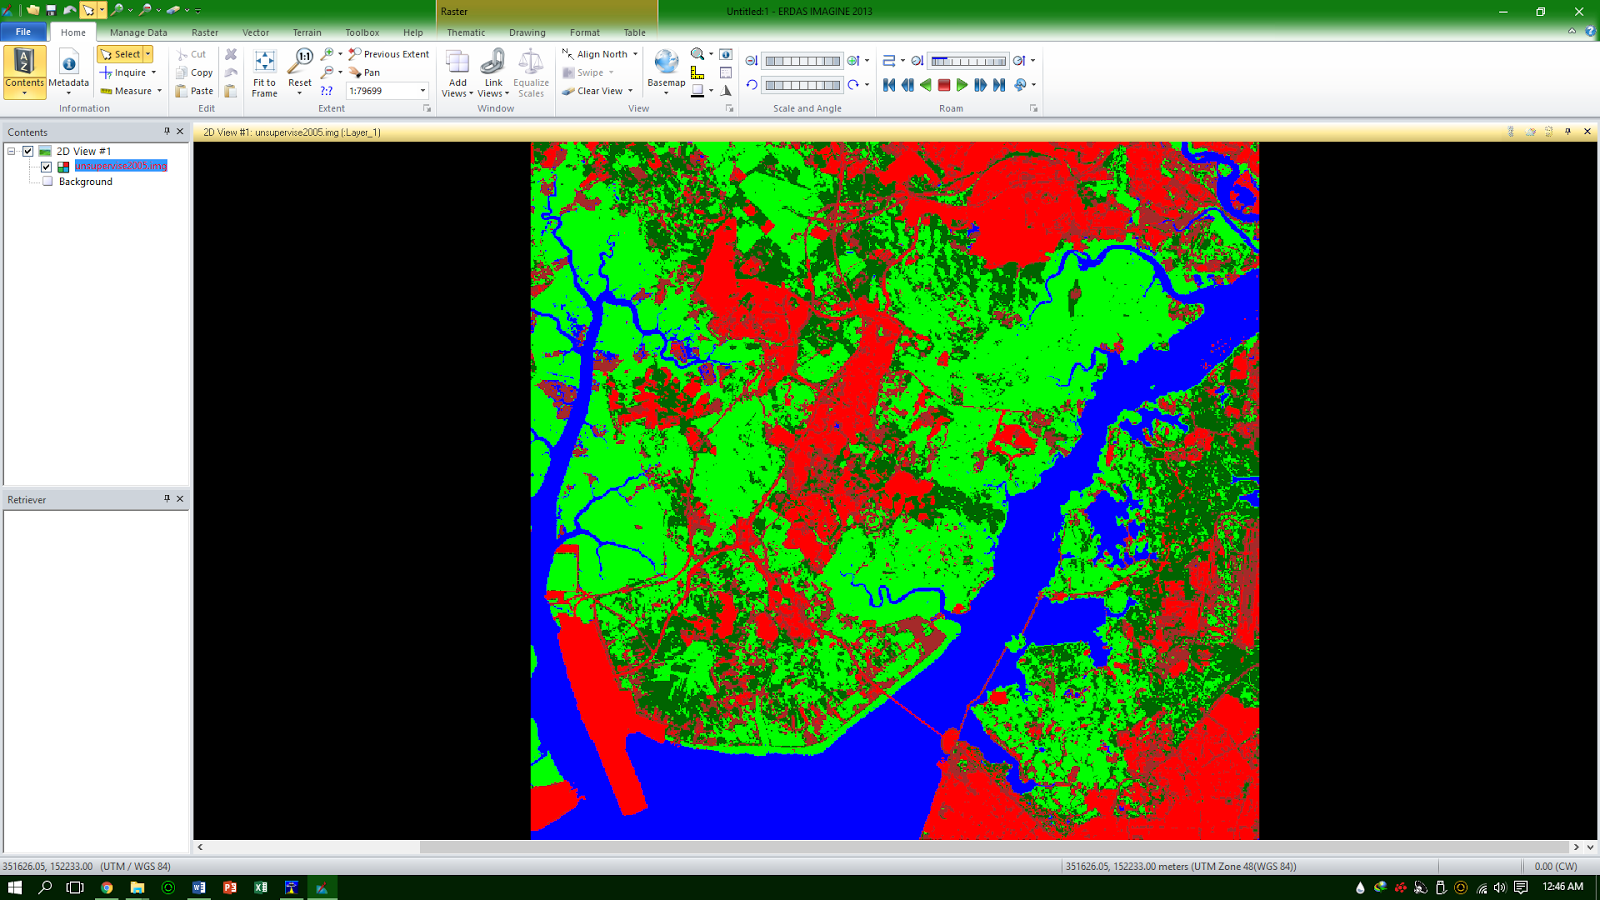Click the scale increase icon right of the scale slider
Viewport: 1600px width, 900px height.
pos(853,61)
